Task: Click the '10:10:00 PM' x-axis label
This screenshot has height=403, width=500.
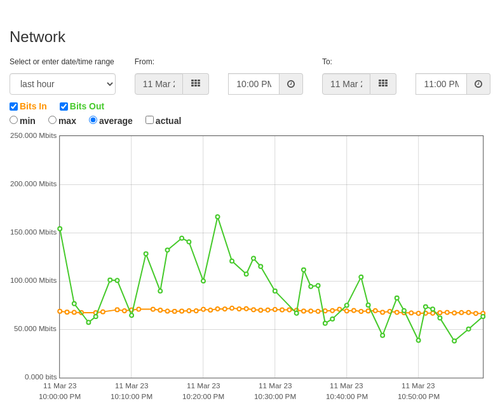Action: coord(131,397)
